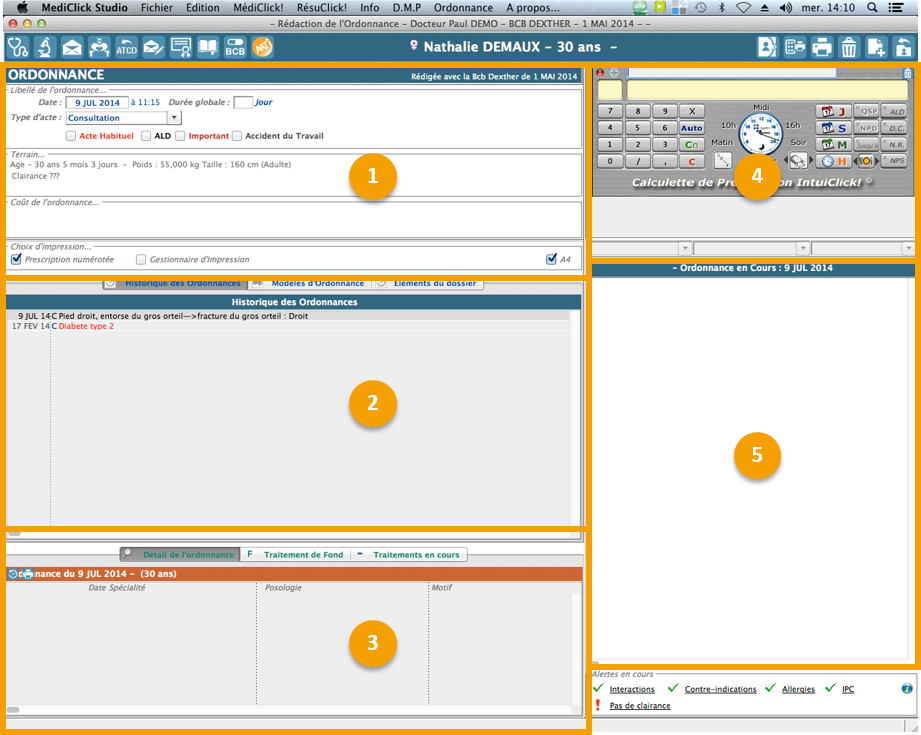Open the Ordonnance menu in menu bar
Viewport: 921px width, 735px height.
coord(463,7)
